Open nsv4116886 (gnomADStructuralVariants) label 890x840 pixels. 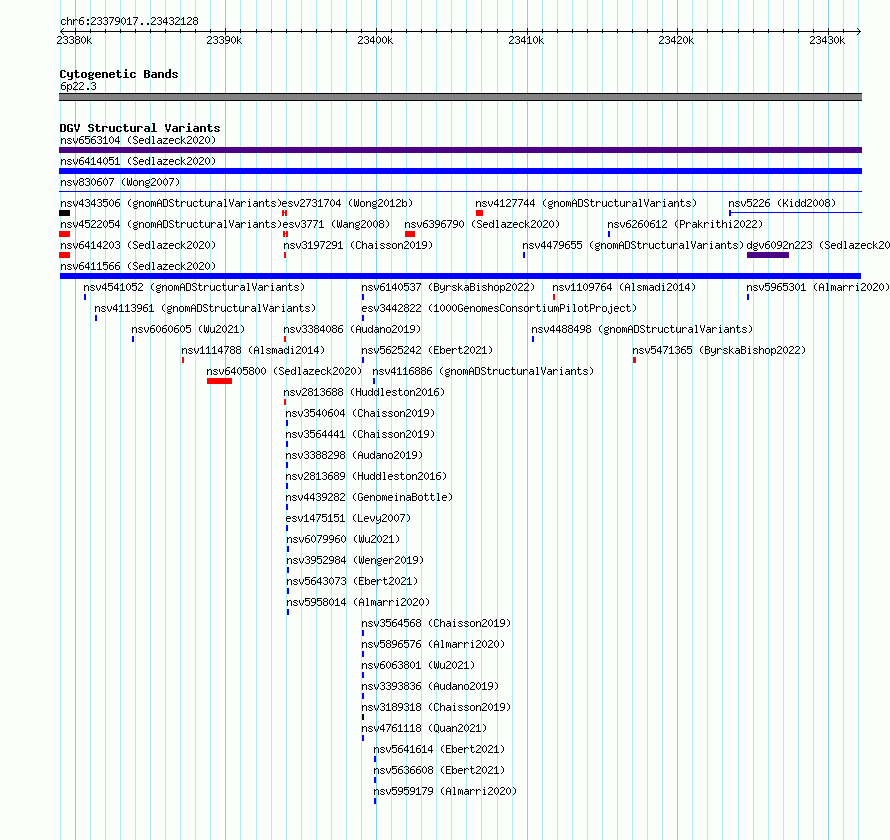click(x=483, y=371)
